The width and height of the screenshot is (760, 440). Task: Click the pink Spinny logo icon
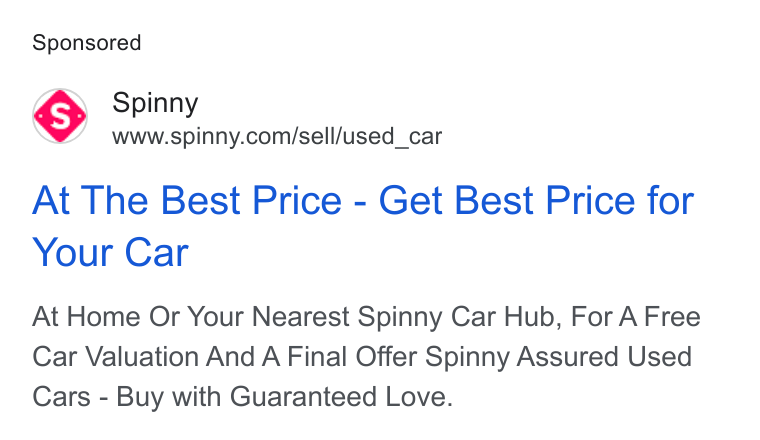(60, 116)
